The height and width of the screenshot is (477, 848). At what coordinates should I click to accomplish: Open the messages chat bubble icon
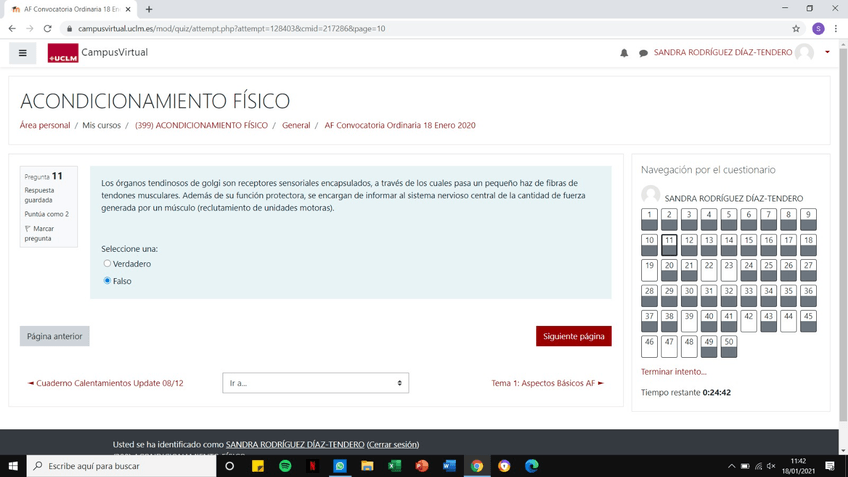[643, 53]
